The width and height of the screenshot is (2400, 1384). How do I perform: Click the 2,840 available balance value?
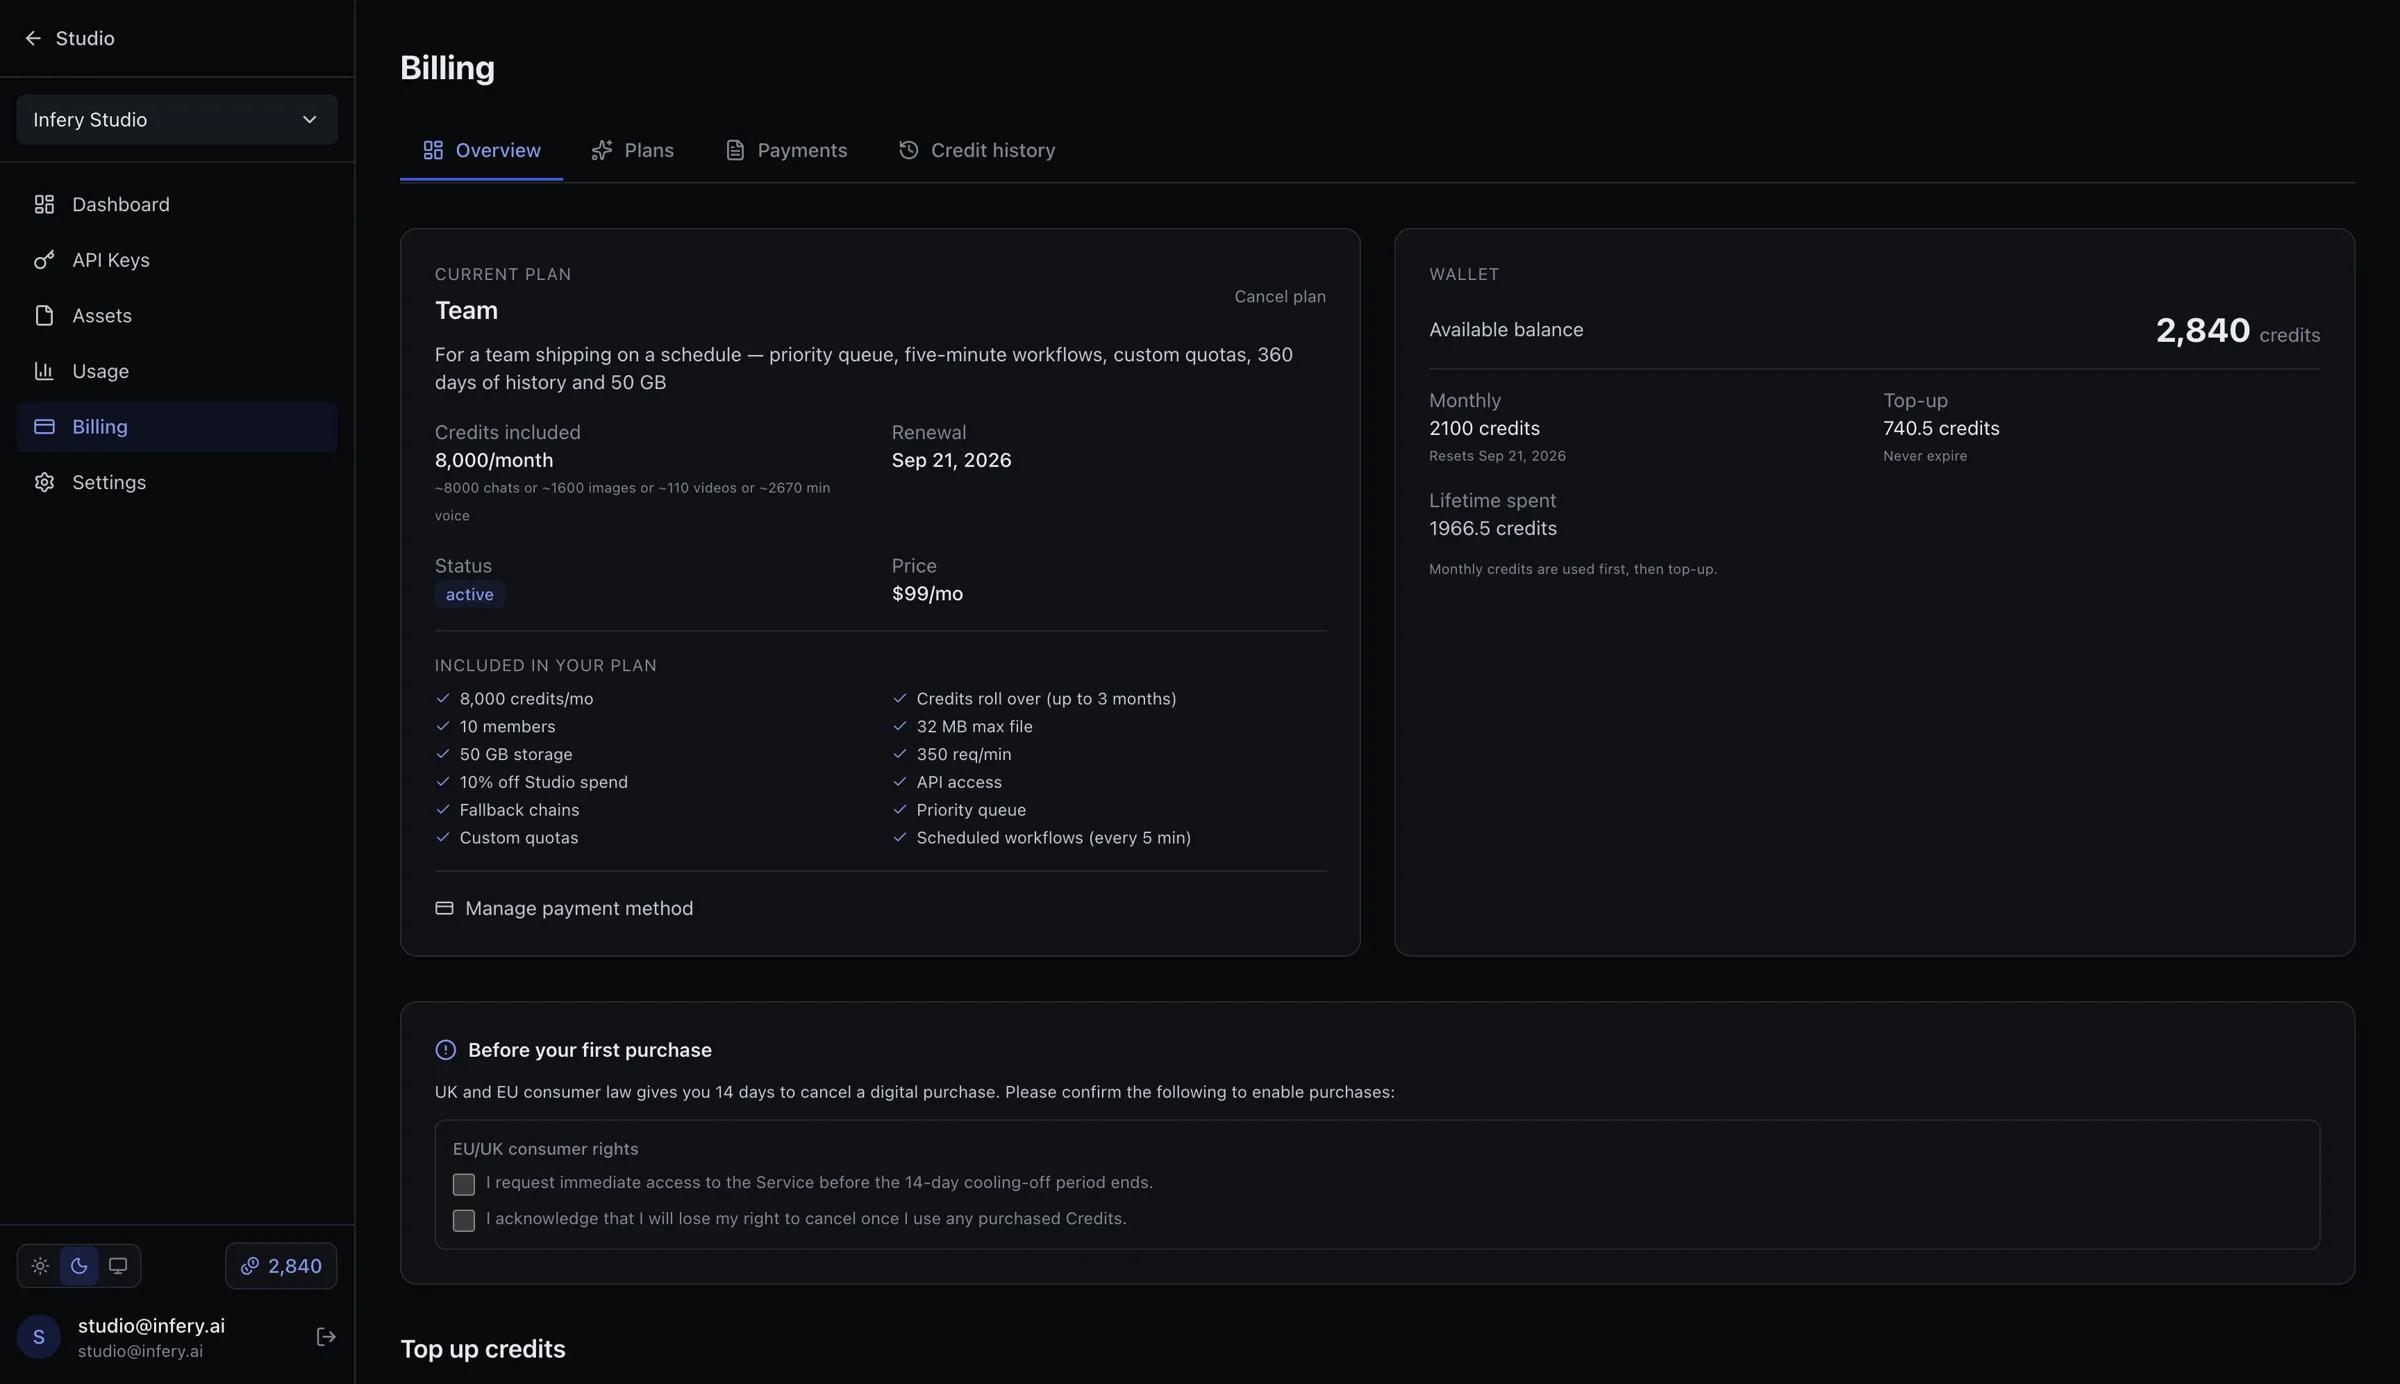click(2202, 330)
